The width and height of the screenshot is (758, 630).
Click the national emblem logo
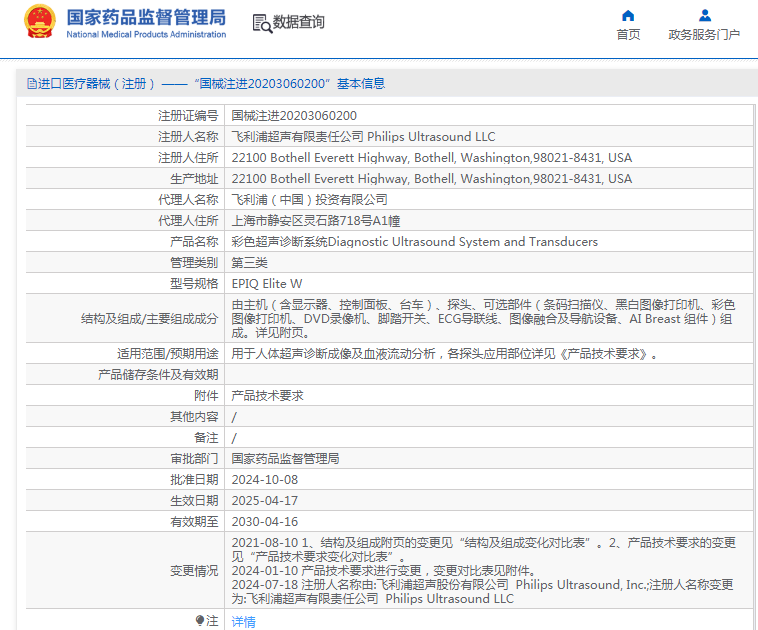pyautogui.click(x=40, y=22)
